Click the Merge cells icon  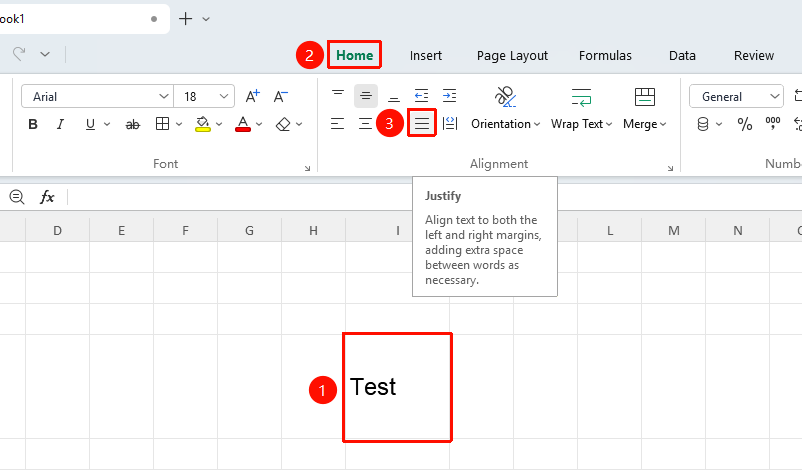(x=644, y=97)
